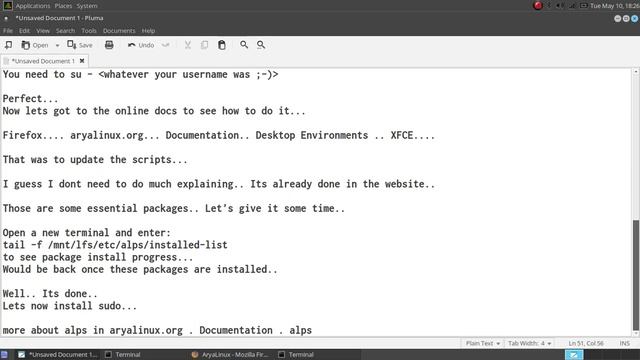Viewport: 640px width, 360px height.
Task: Open the View menu
Action: 42,31
